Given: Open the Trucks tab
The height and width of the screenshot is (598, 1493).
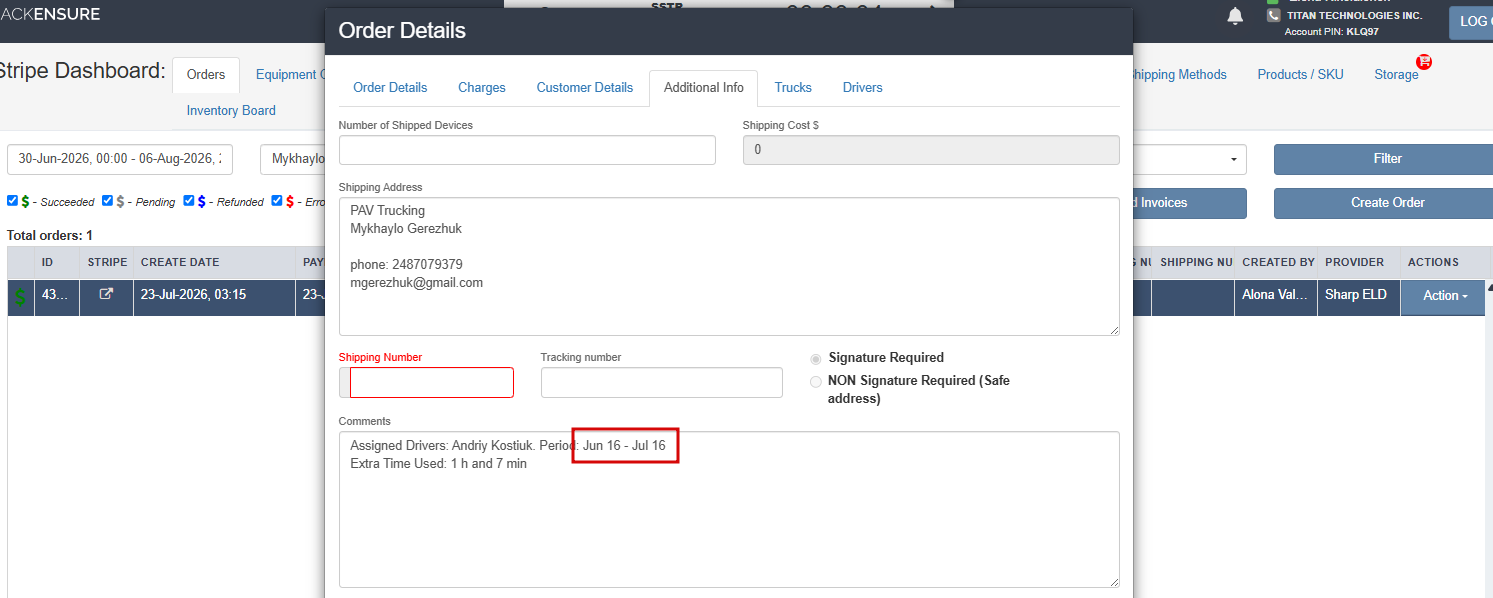Looking at the screenshot, I should pos(793,88).
